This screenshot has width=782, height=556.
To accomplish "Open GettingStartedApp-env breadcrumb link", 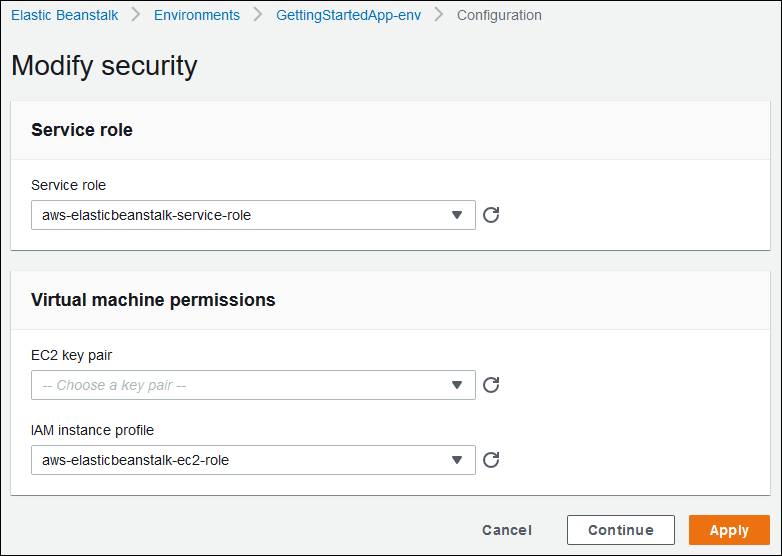I will [348, 15].
